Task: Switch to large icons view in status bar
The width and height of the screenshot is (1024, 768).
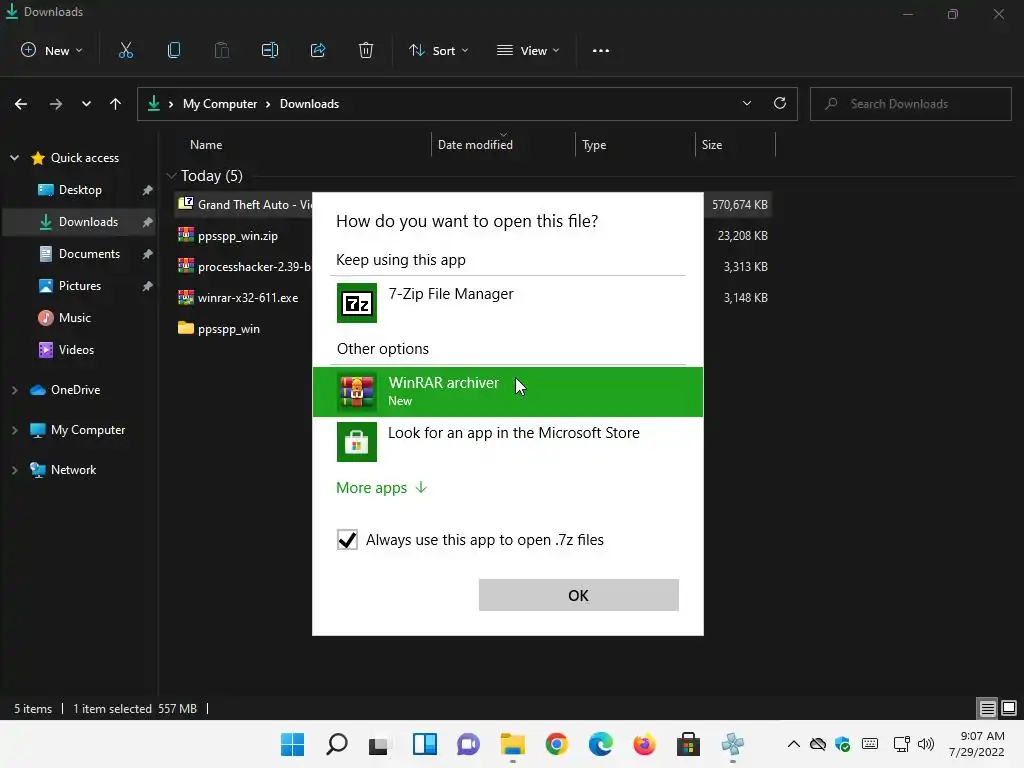Action: [x=1009, y=708]
